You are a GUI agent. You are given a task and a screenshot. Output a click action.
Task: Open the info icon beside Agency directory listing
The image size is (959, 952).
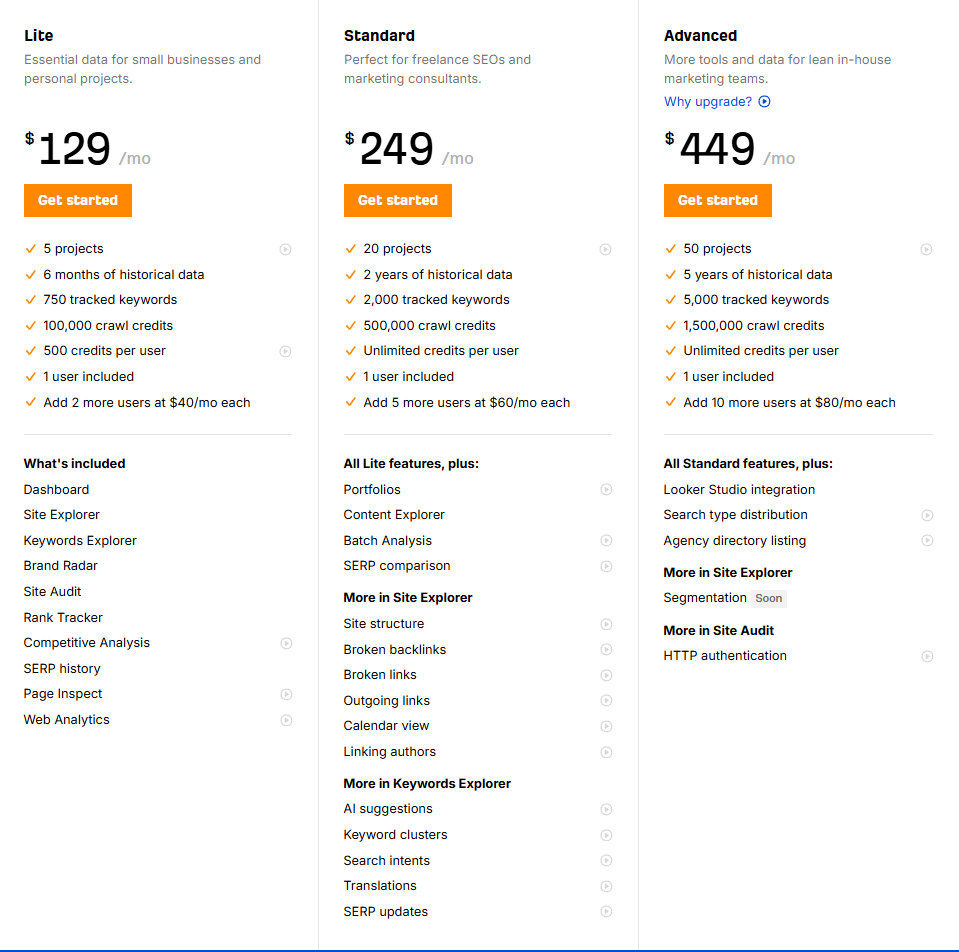click(927, 540)
